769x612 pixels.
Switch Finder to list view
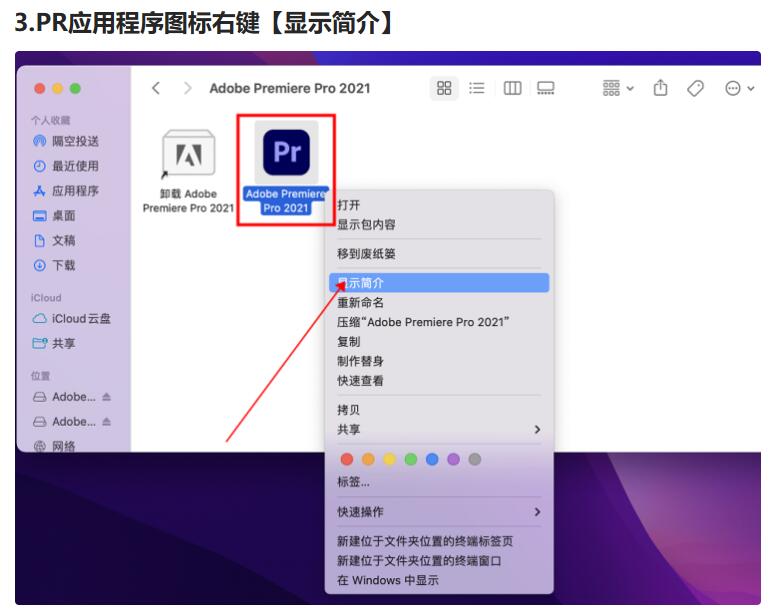coord(477,88)
